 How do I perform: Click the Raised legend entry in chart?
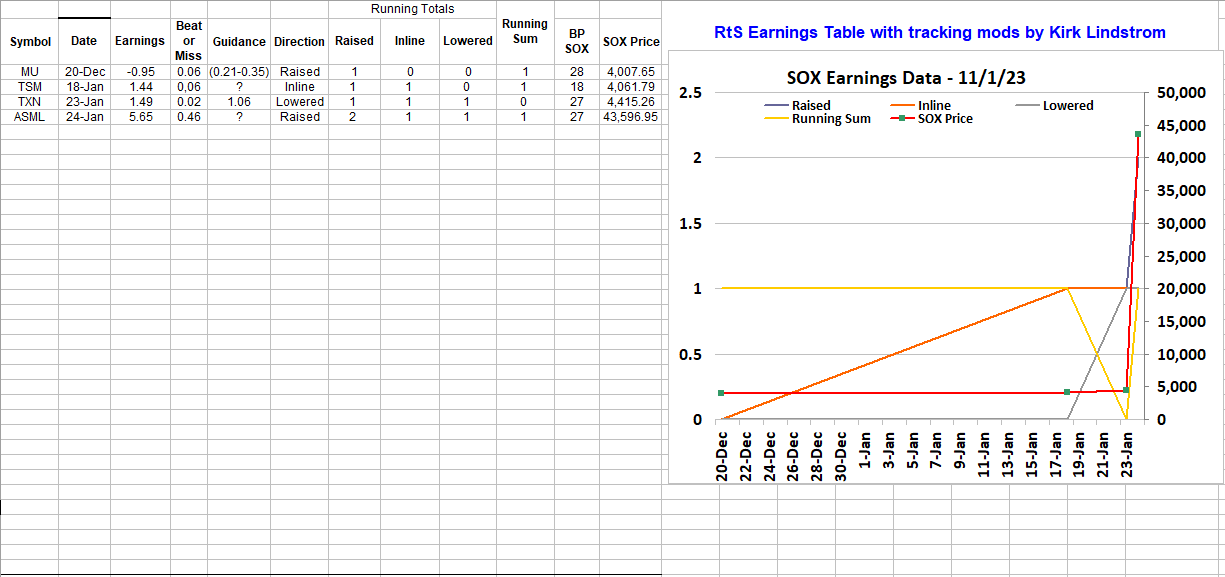point(809,105)
